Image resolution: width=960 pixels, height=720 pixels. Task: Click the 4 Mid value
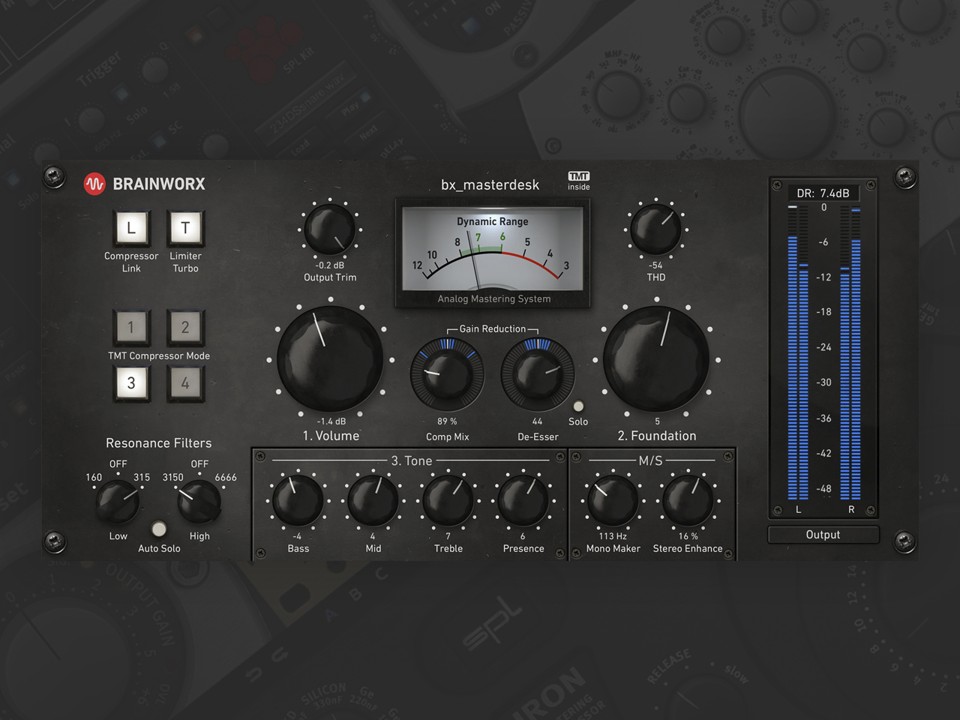[x=372, y=536]
